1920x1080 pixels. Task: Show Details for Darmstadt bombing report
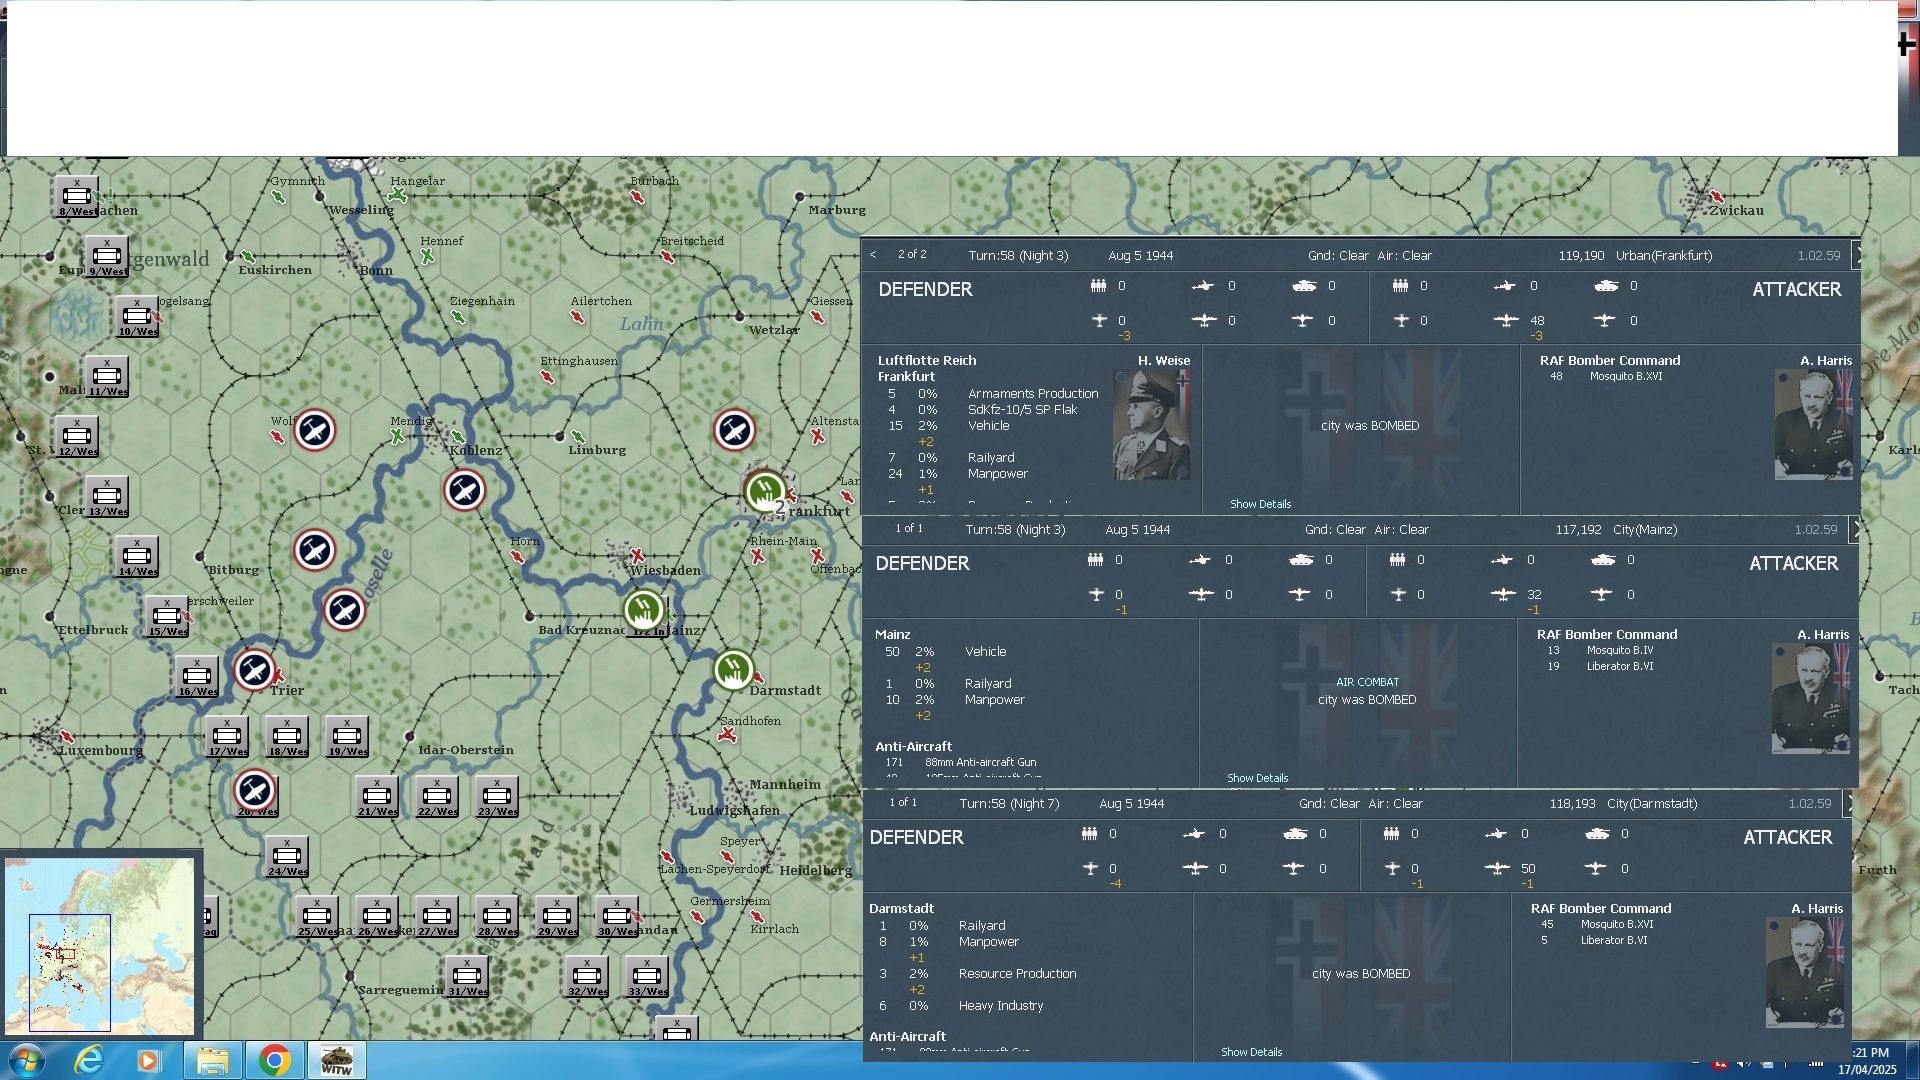pos(1251,1052)
